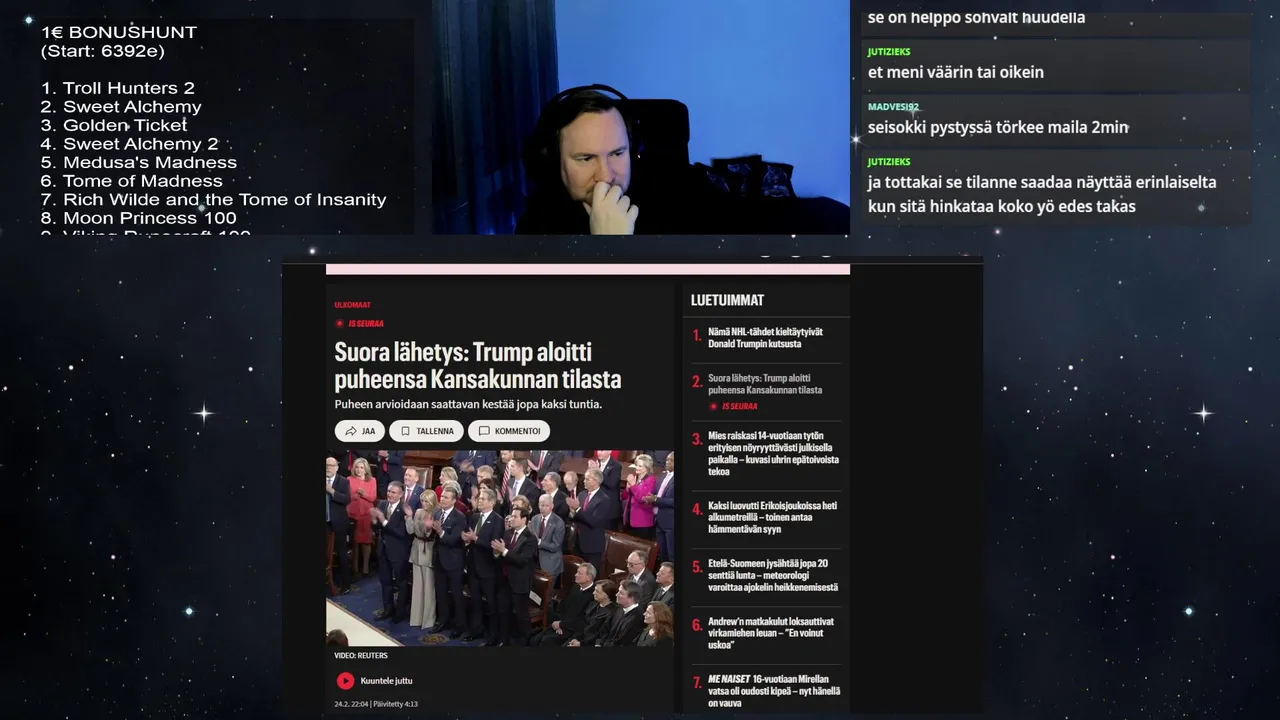
Task: Click chat message seisokki pystyssä törkee maila
Action: (x=998, y=127)
